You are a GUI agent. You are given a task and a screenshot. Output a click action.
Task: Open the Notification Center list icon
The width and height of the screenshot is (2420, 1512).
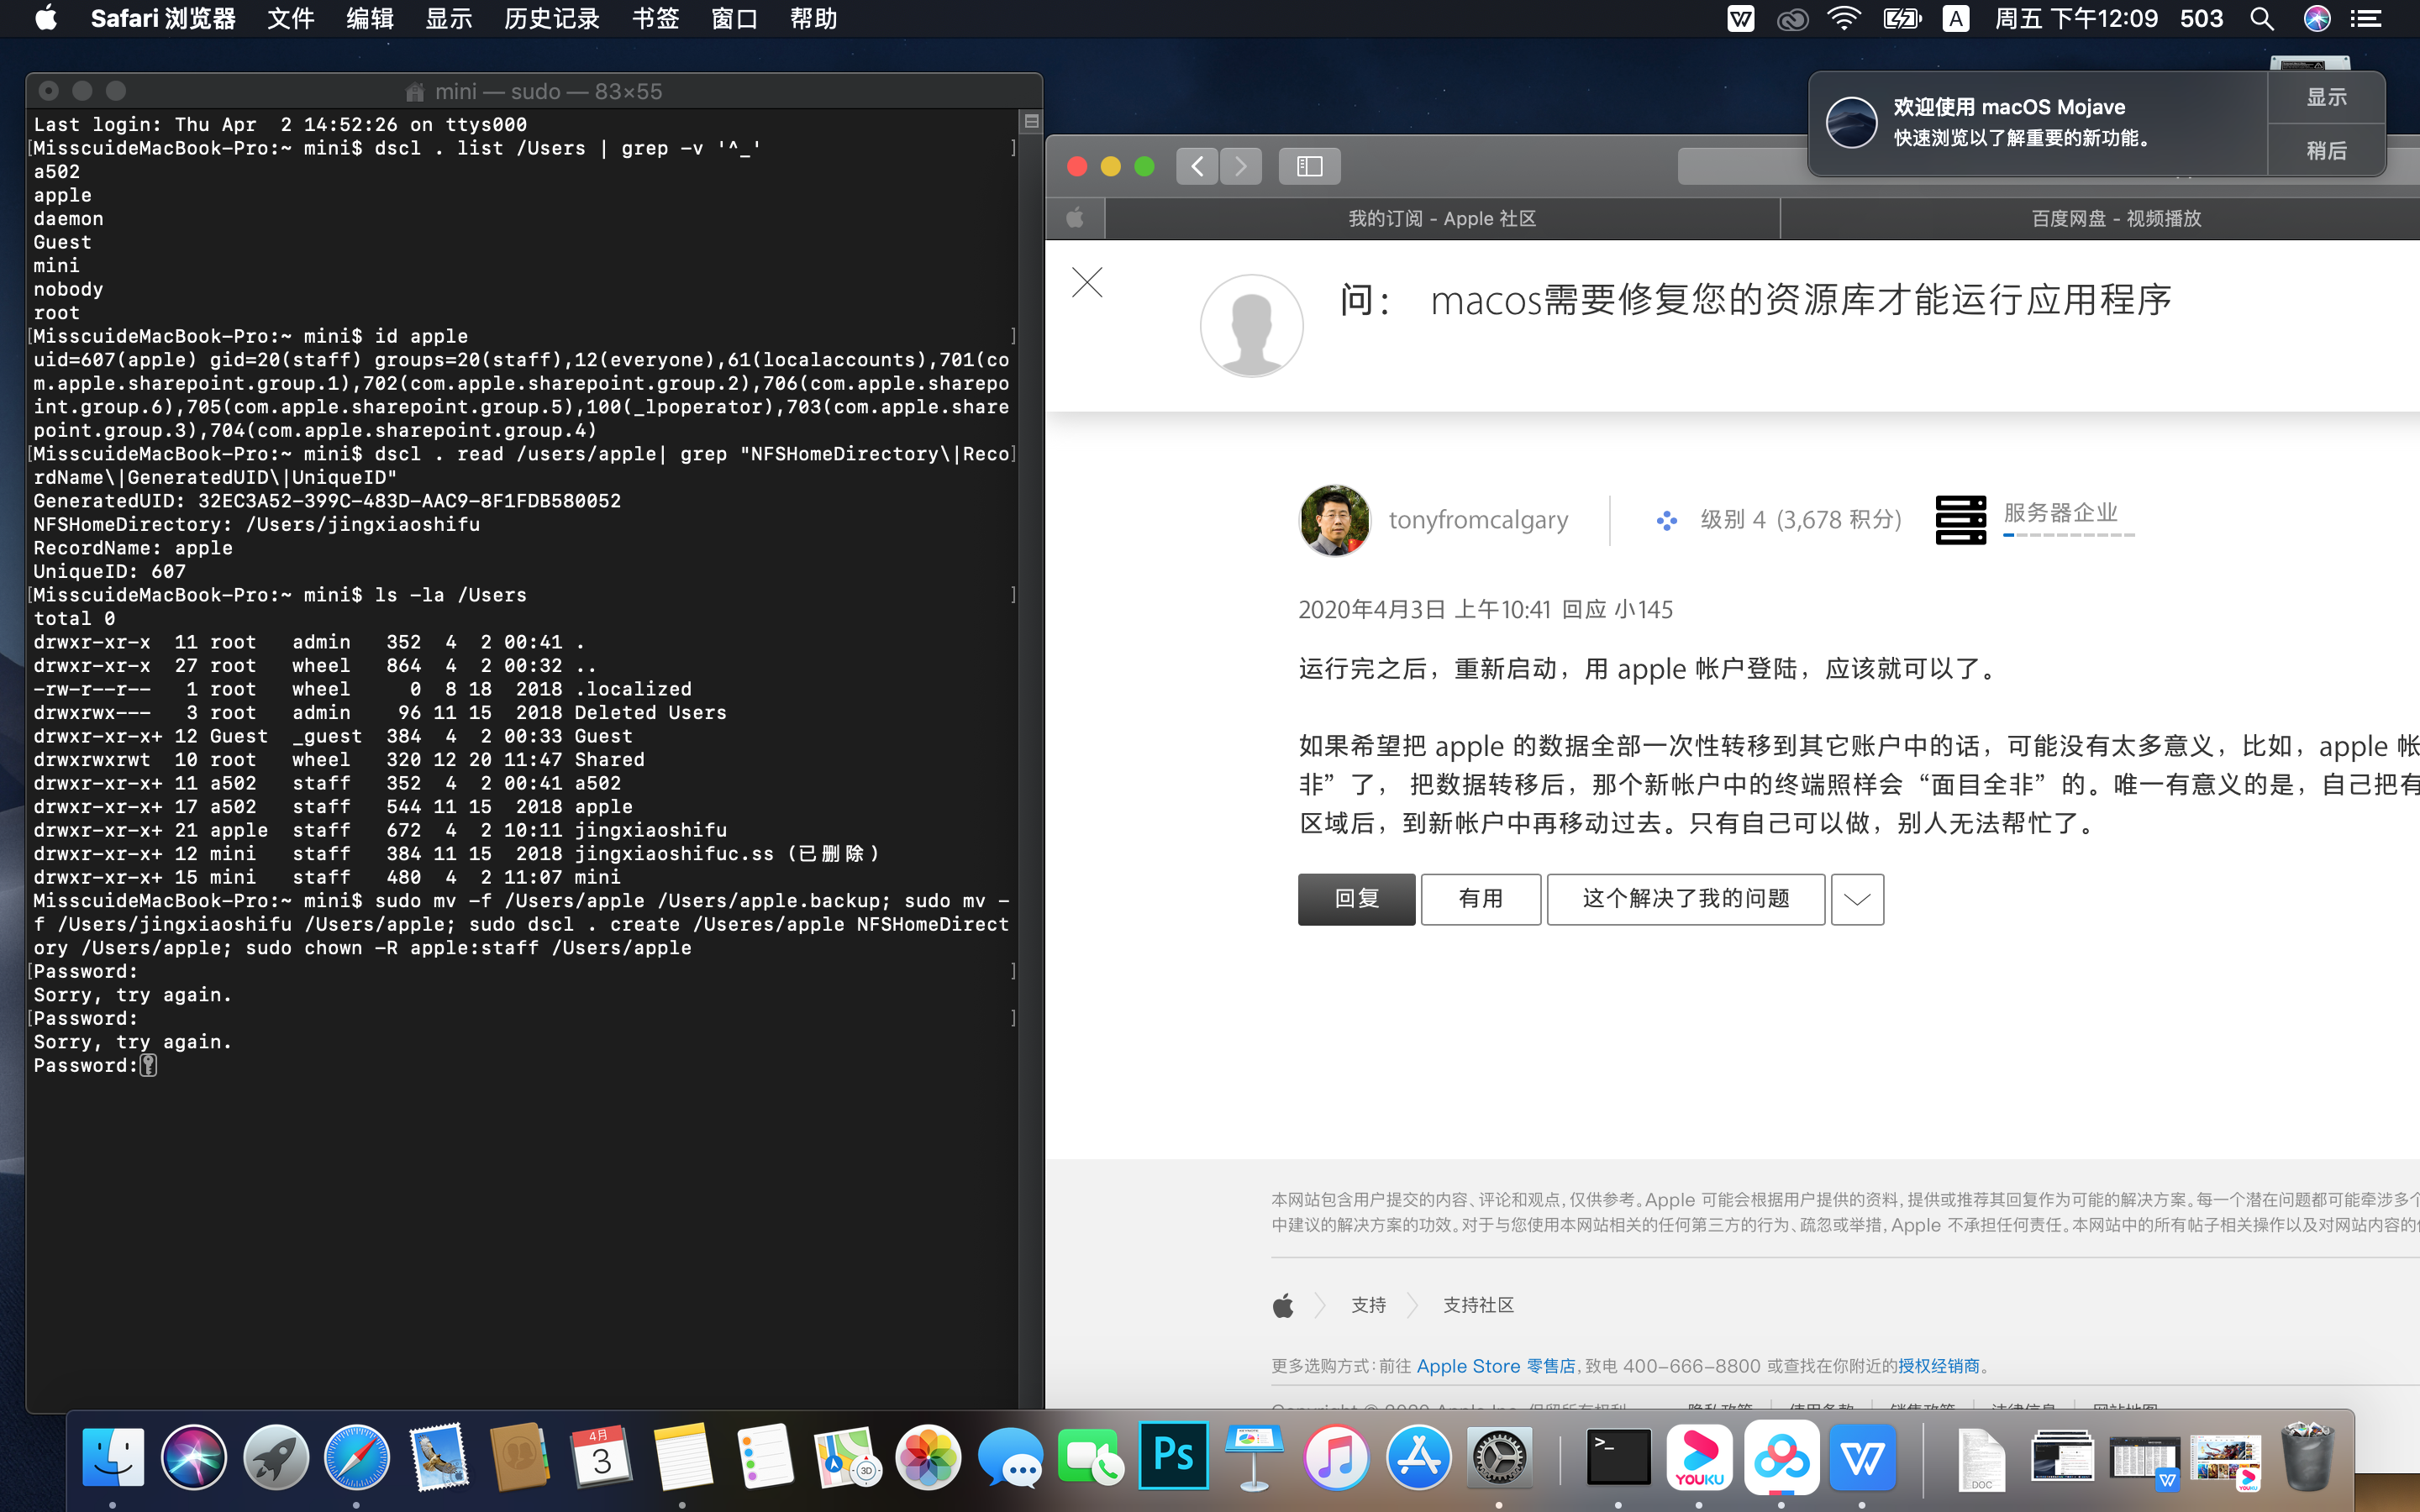(2366, 19)
